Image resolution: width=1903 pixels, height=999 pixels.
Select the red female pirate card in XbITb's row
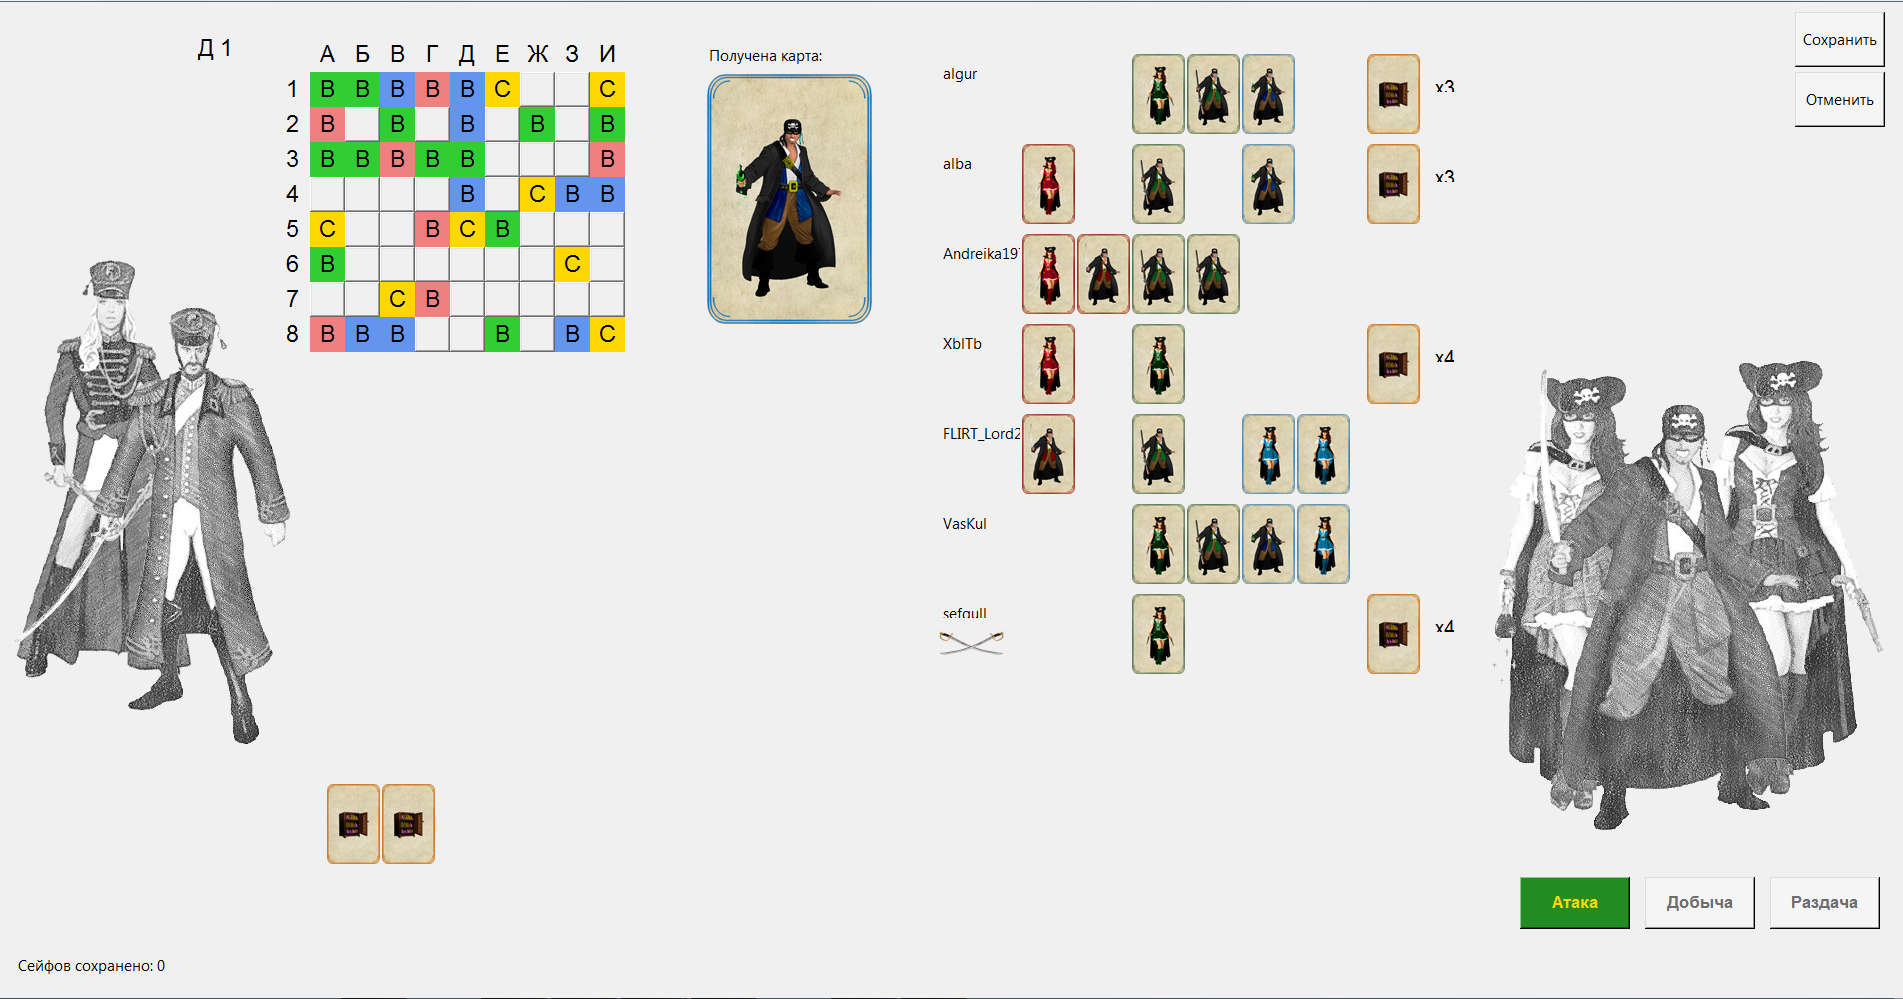click(x=1048, y=364)
